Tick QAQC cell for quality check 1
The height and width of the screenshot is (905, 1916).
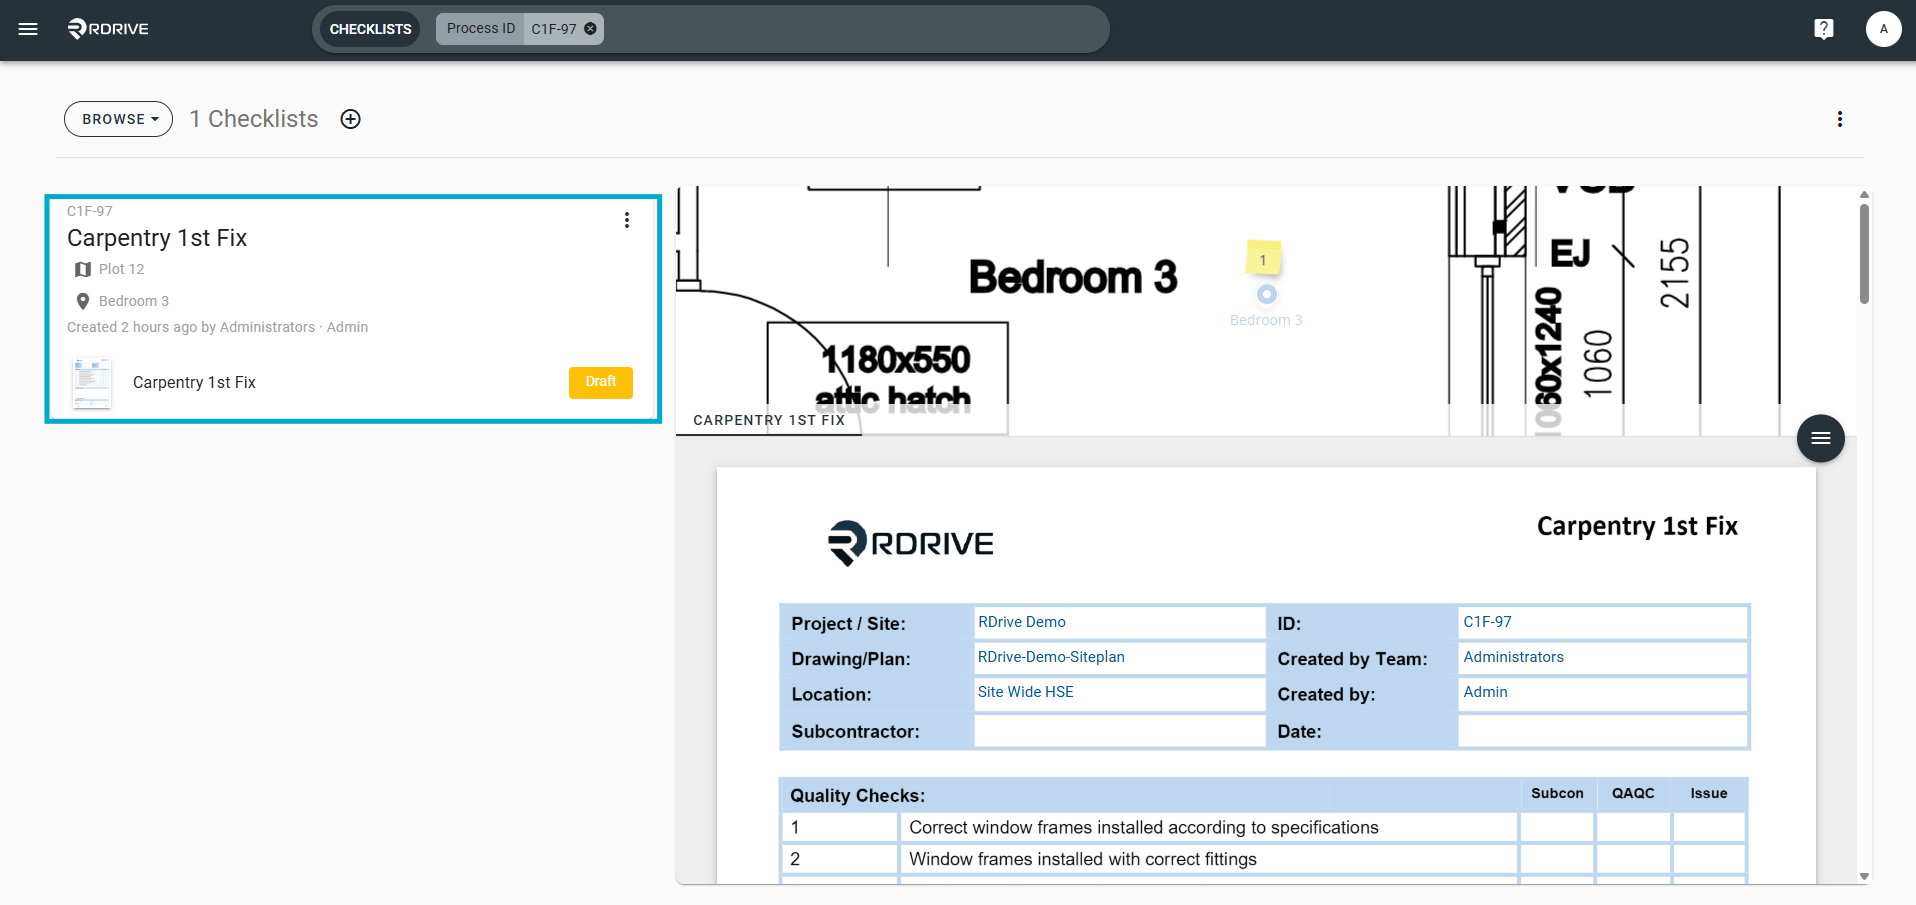pyautogui.click(x=1633, y=827)
